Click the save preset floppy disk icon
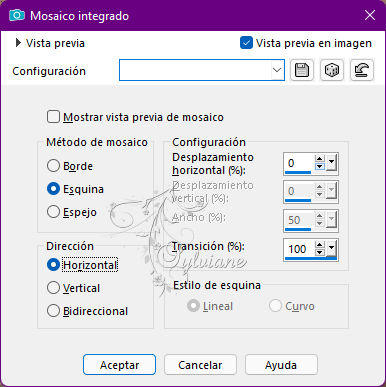Screen dimensions: 386x387 [302, 70]
